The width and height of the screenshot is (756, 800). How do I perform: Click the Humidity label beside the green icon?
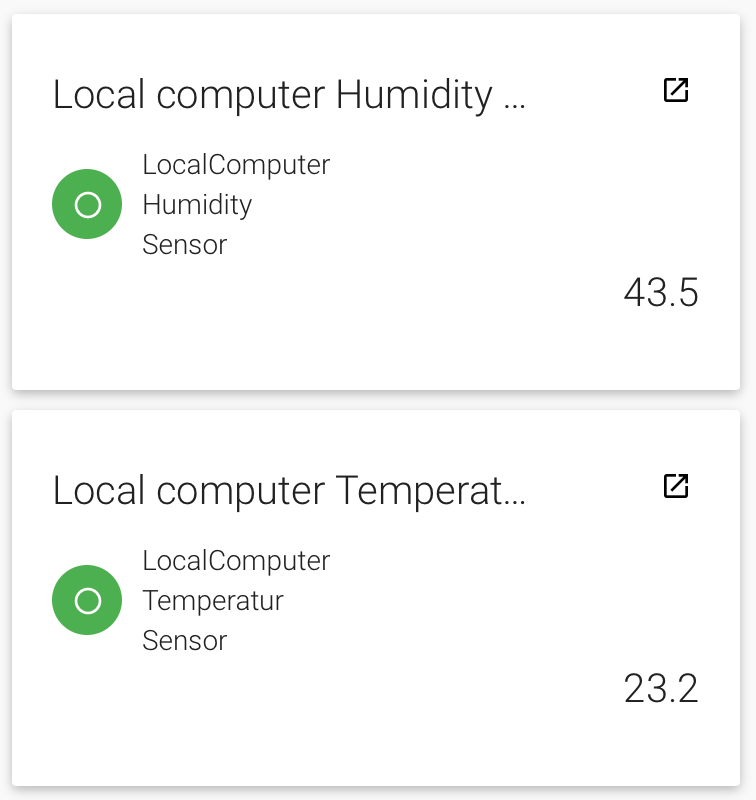coord(197,205)
